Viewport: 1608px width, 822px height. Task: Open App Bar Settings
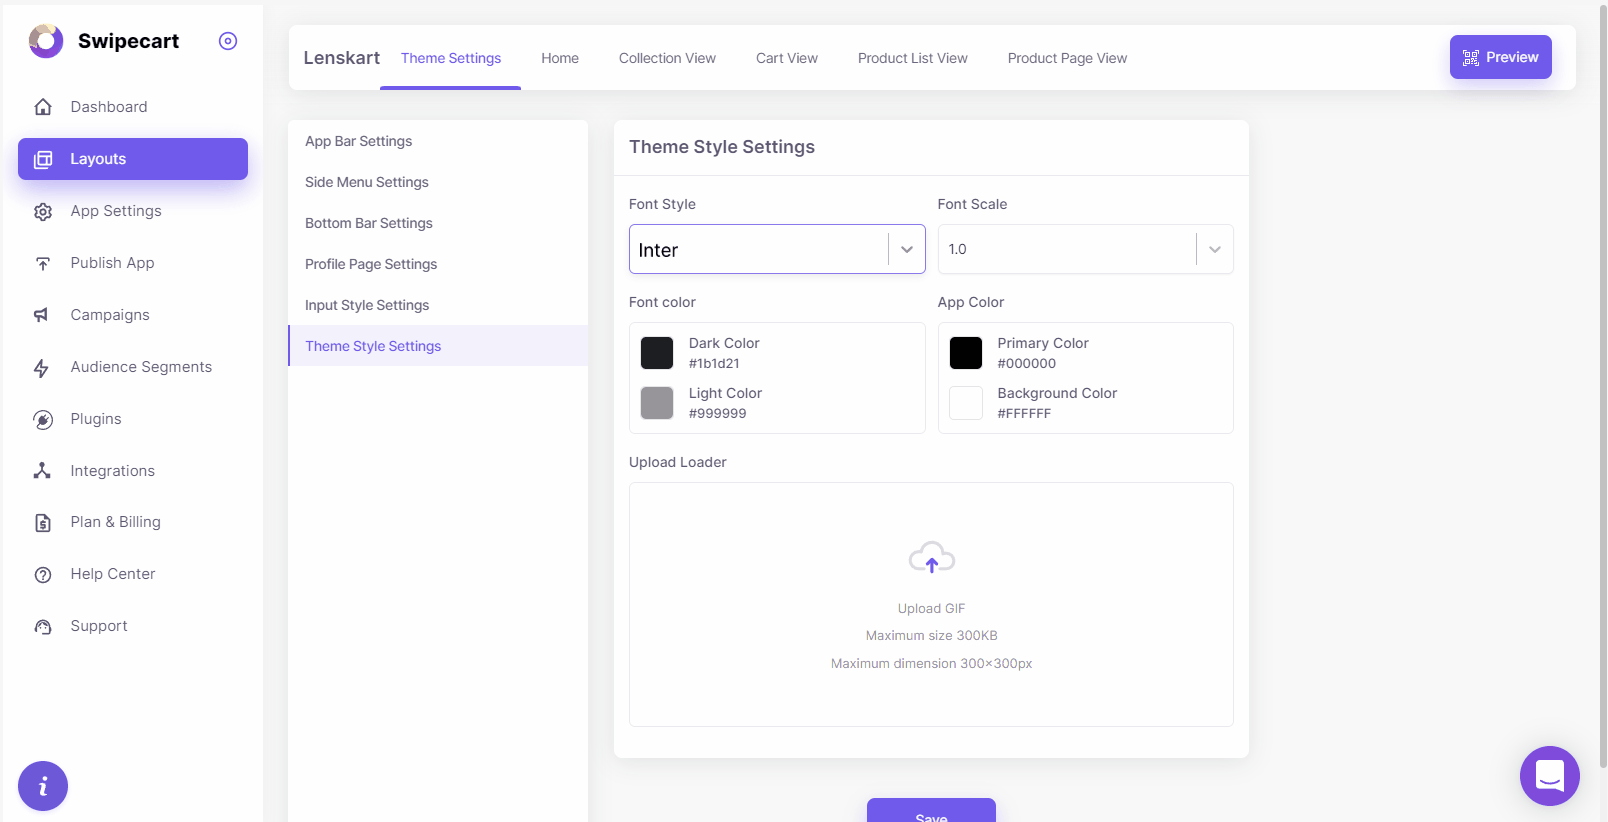click(x=438, y=141)
